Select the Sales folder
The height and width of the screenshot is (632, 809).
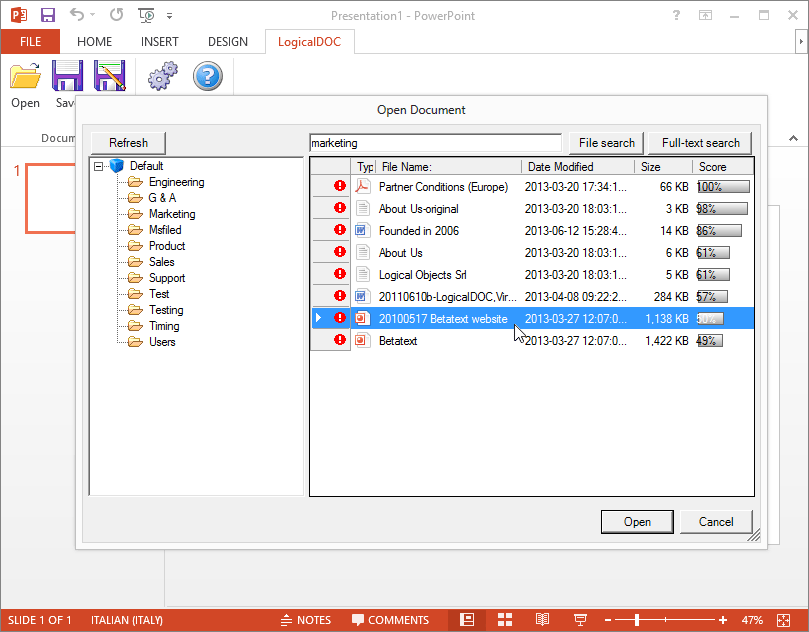[x=161, y=262]
